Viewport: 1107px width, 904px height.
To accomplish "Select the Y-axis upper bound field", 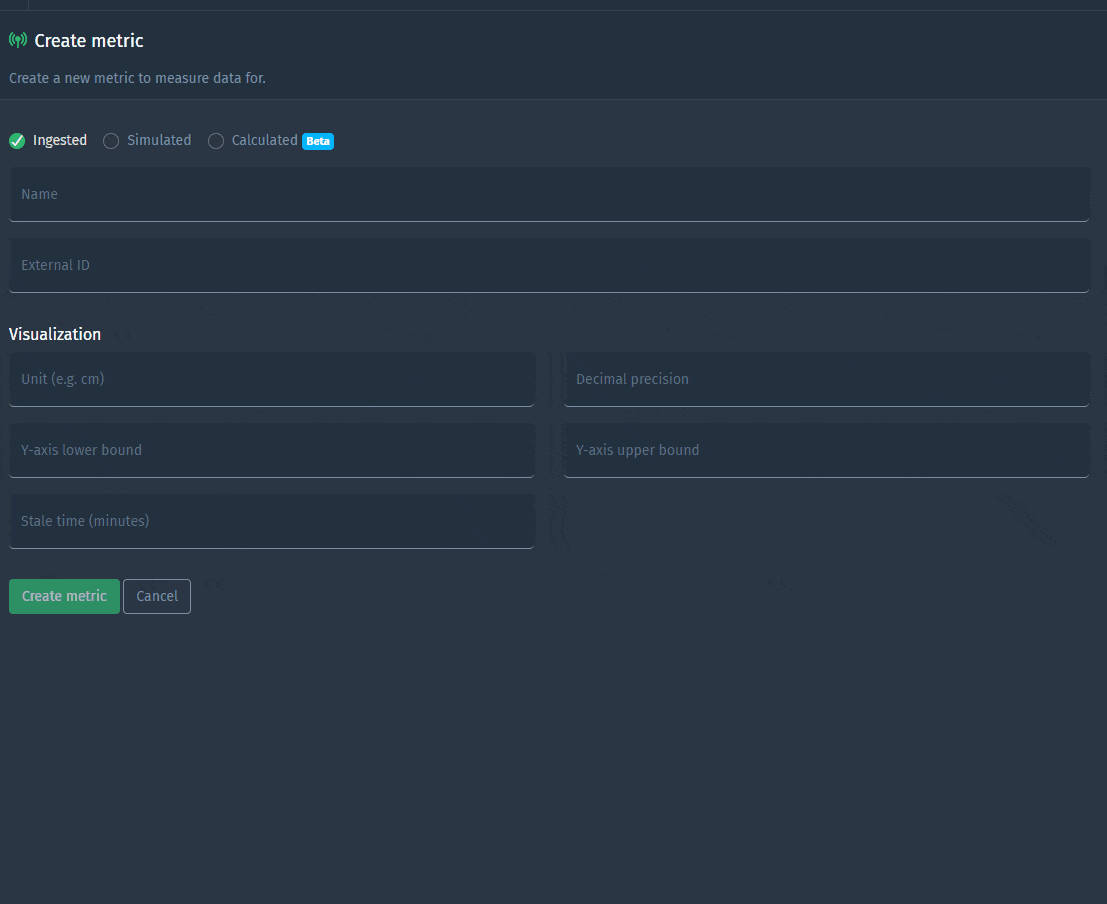I will click(x=826, y=450).
